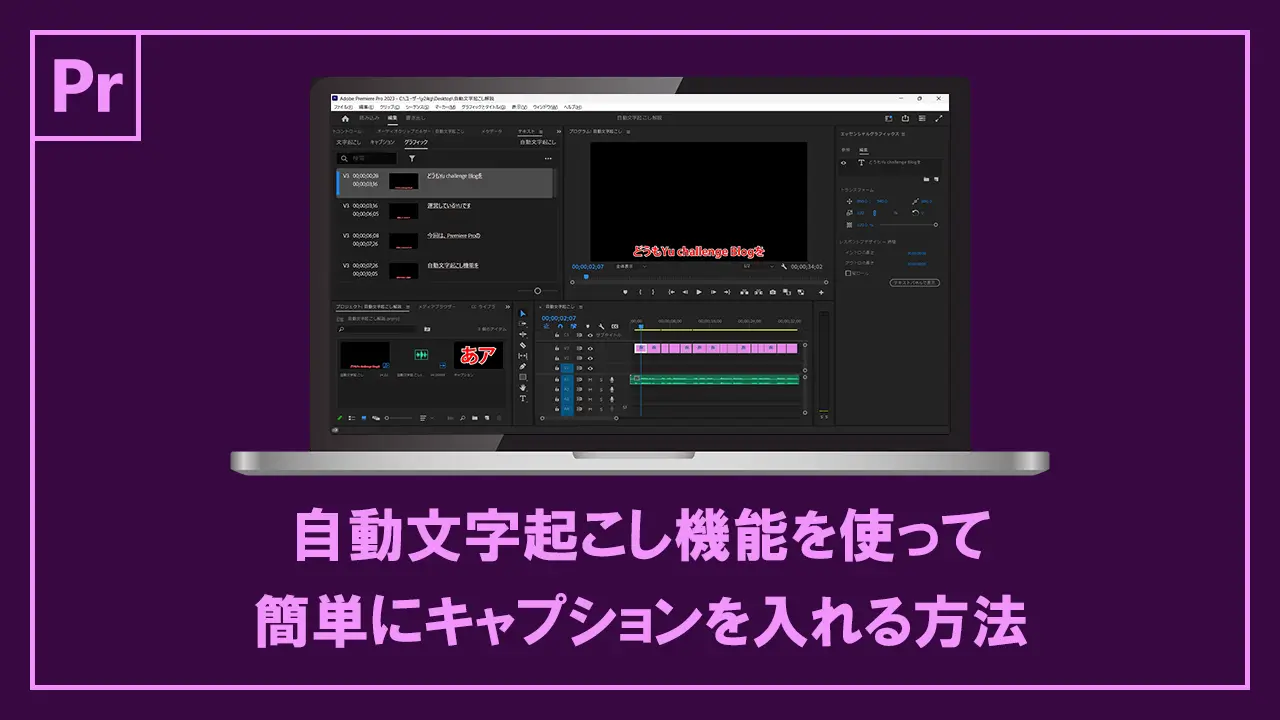Image resolution: width=1280 pixels, height=720 pixels.
Task: Click the Text panel search field
Action: pyautogui.click(x=367, y=158)
